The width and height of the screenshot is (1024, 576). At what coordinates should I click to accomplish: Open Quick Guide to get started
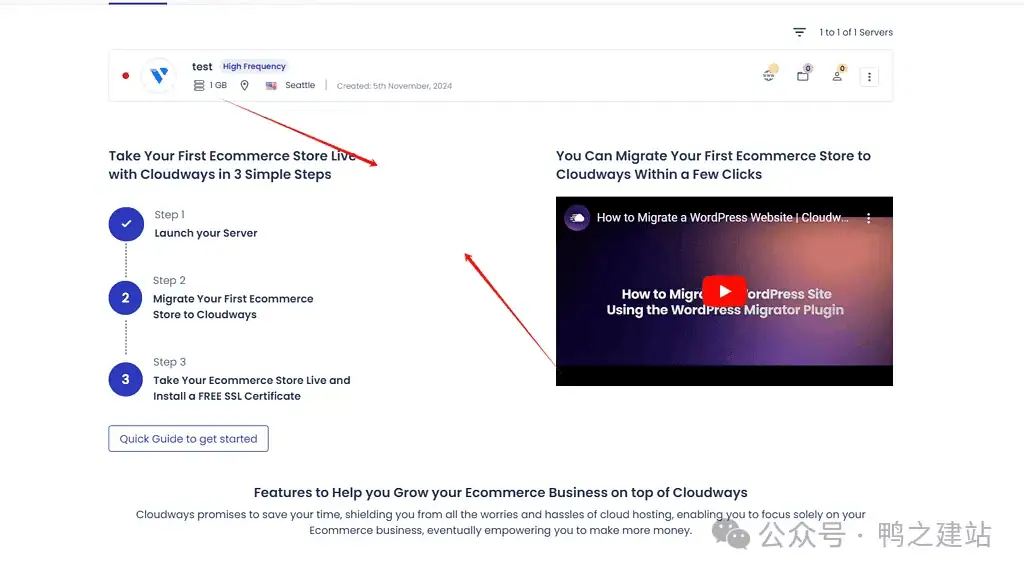pyautogui.click(x=188, y=439)
